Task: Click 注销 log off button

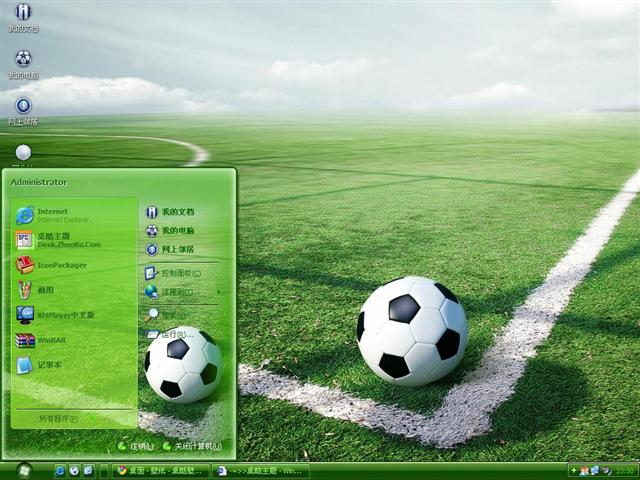Action: [136, 447]
